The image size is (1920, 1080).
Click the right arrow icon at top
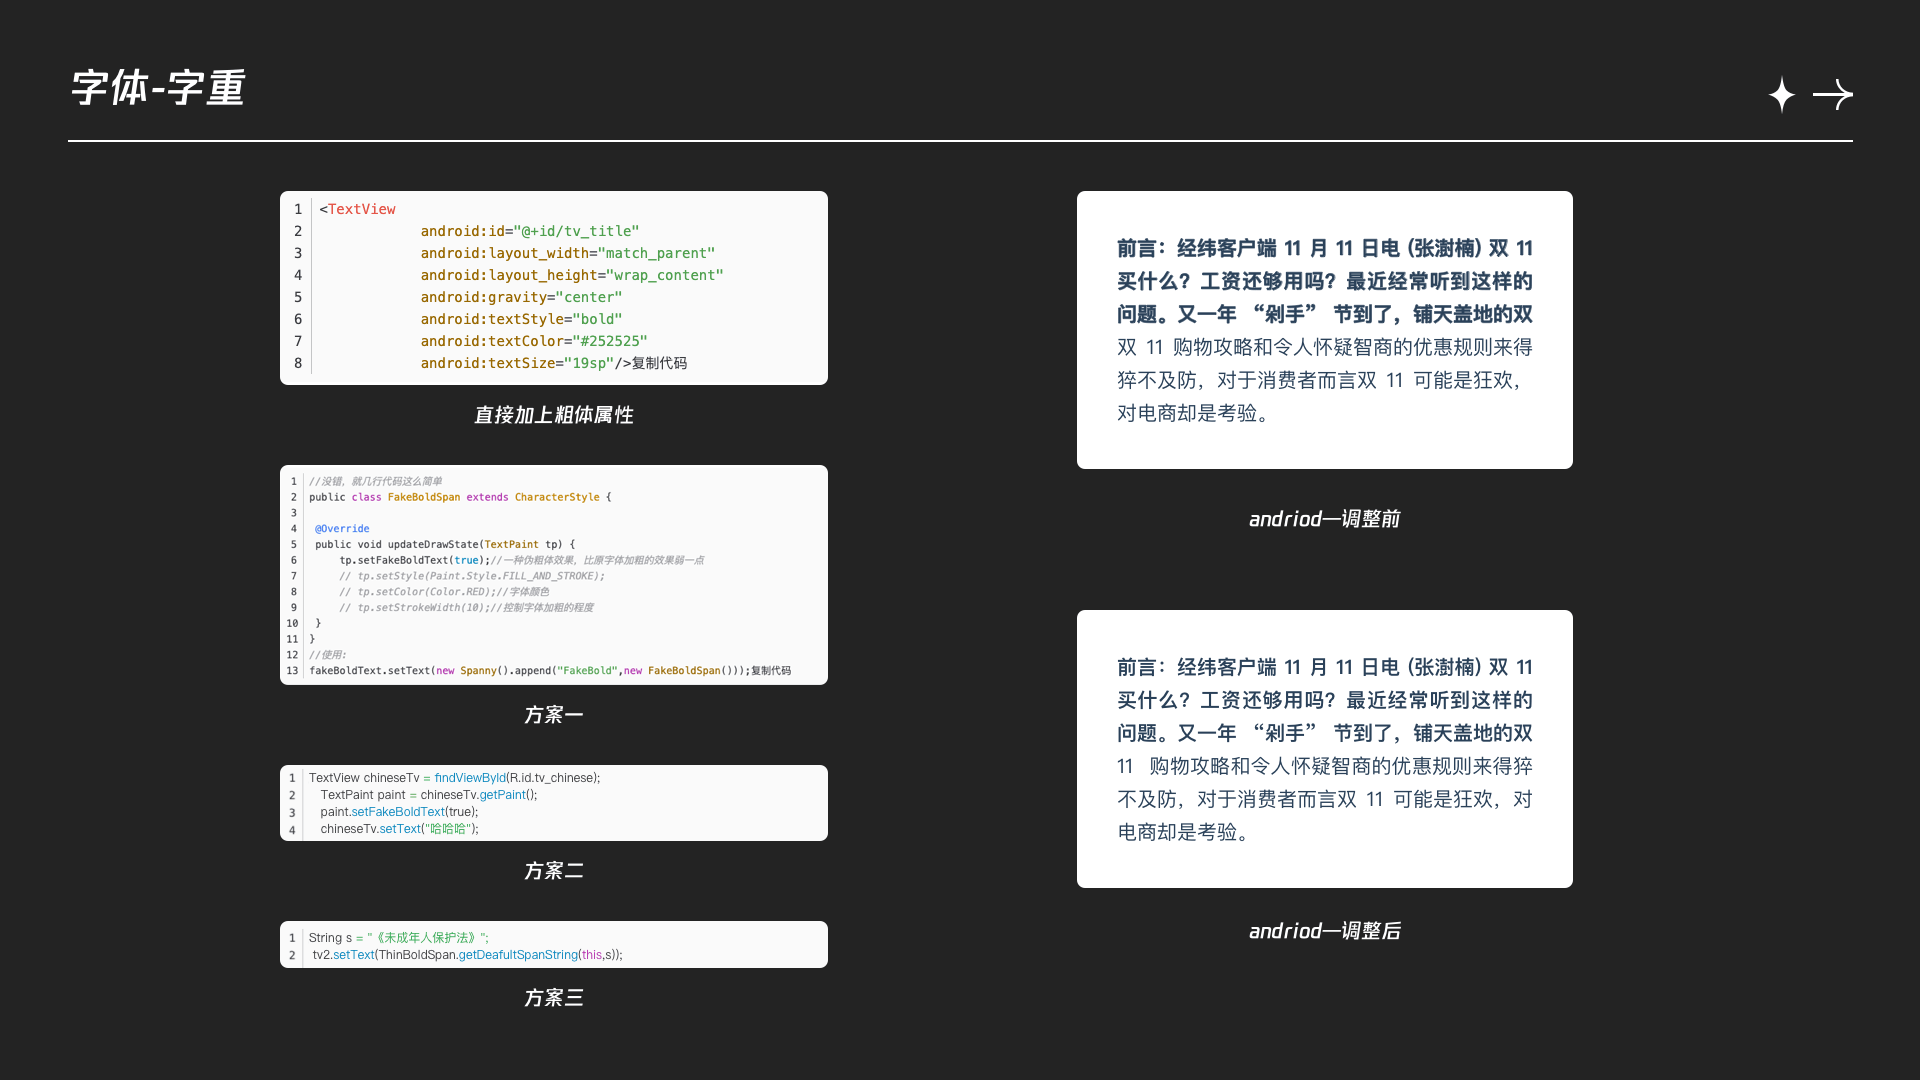[x=1833, y=95]
